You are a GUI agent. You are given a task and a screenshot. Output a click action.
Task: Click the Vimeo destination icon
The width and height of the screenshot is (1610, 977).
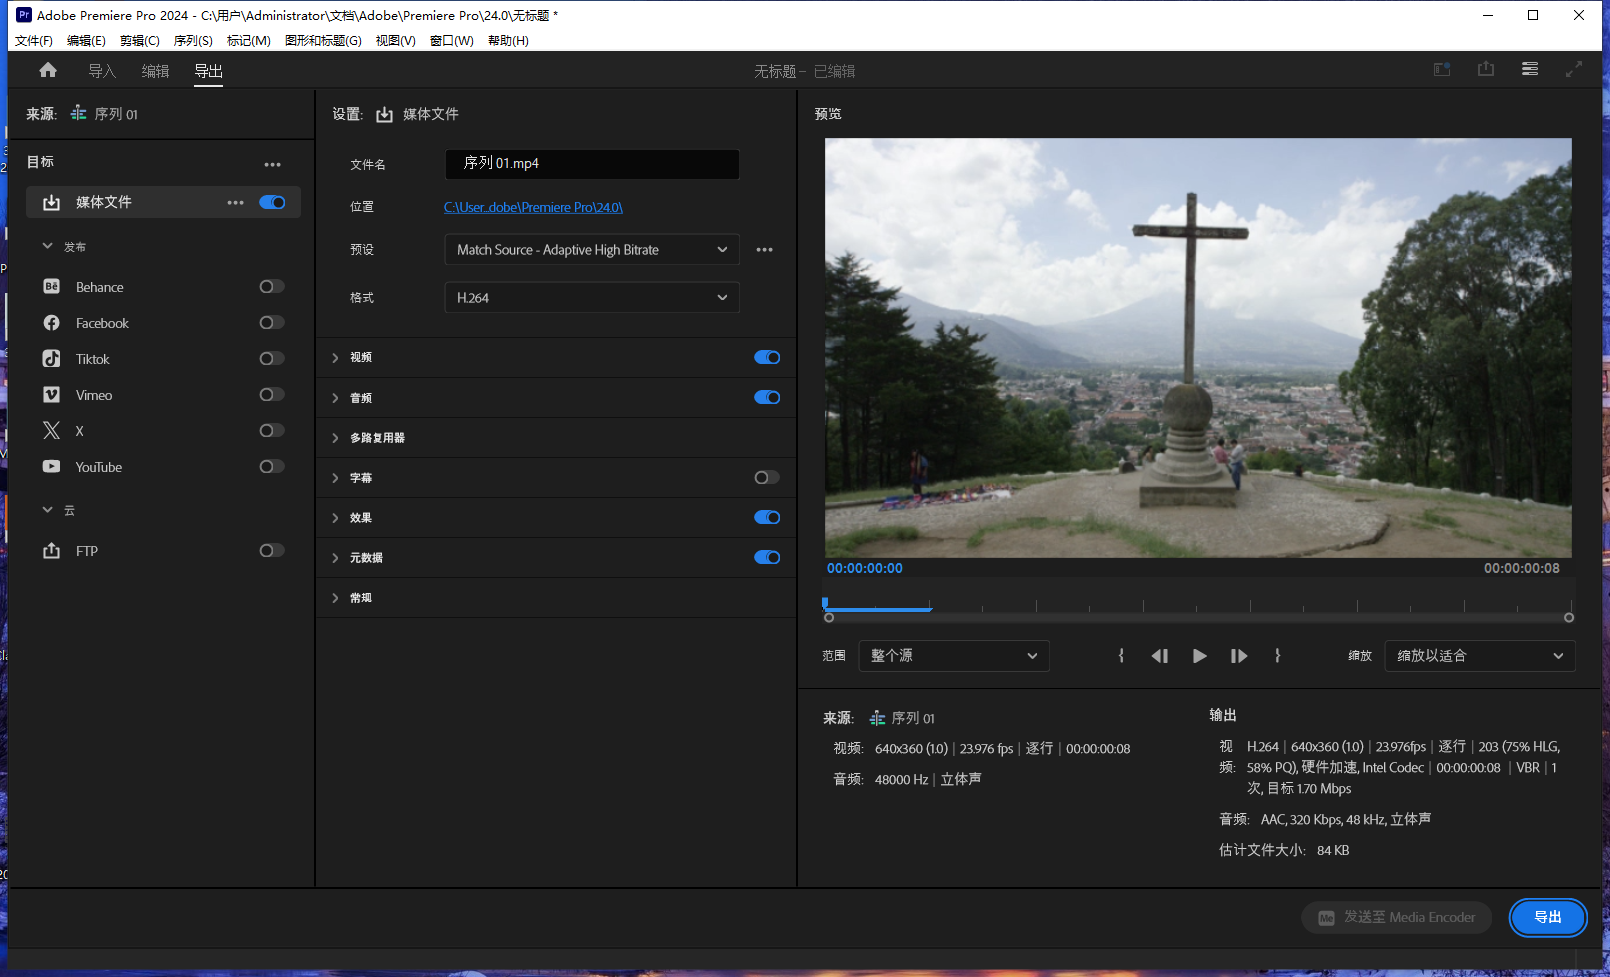coord(51,394)
